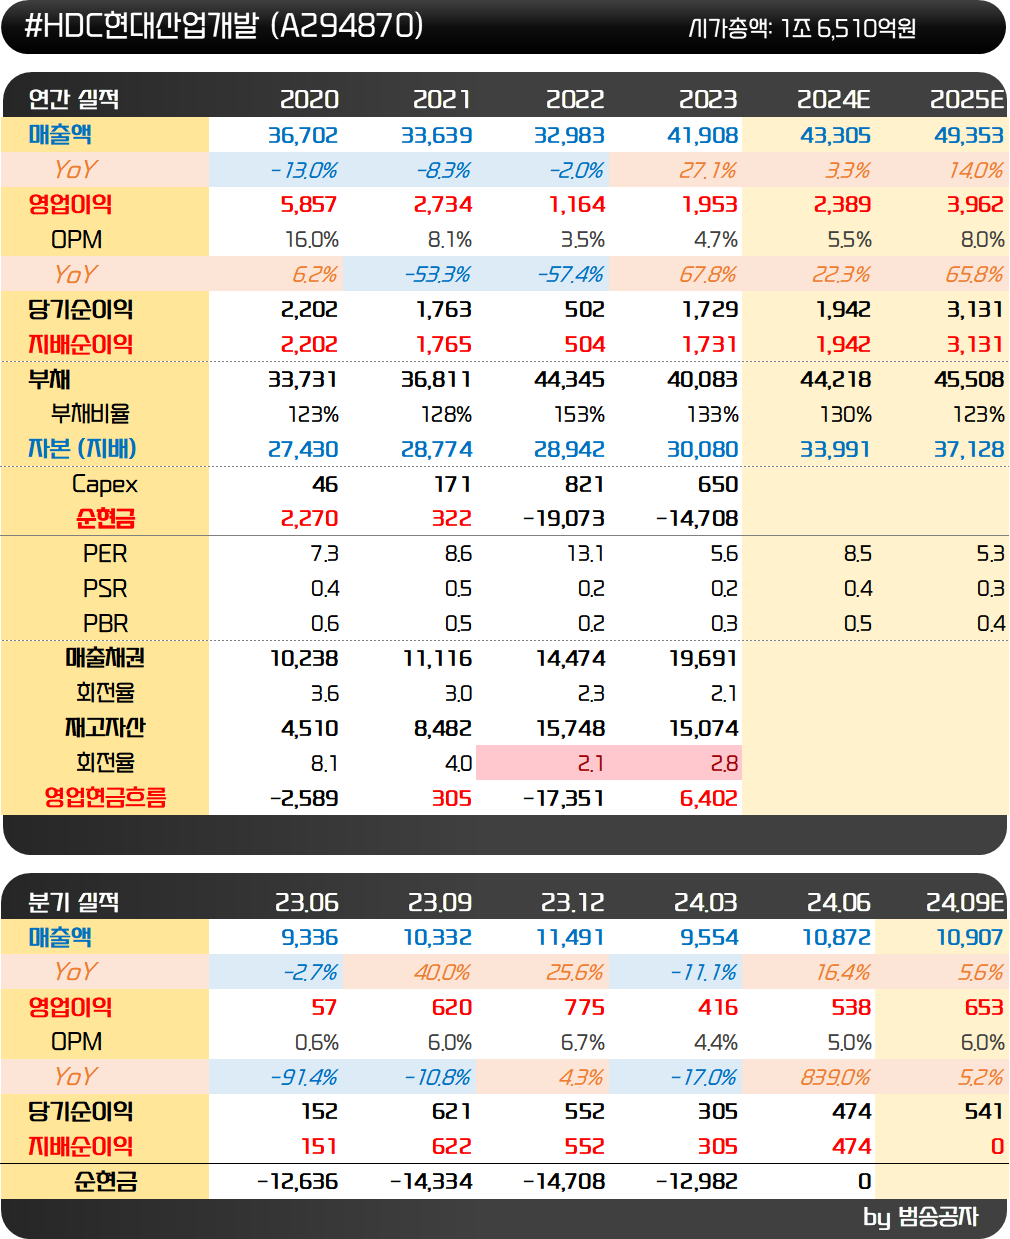Screen dimensions: 1010x1239
Task: Click the 23.06 quarterly revenue 9,336
Action: [x=309, y=937]
